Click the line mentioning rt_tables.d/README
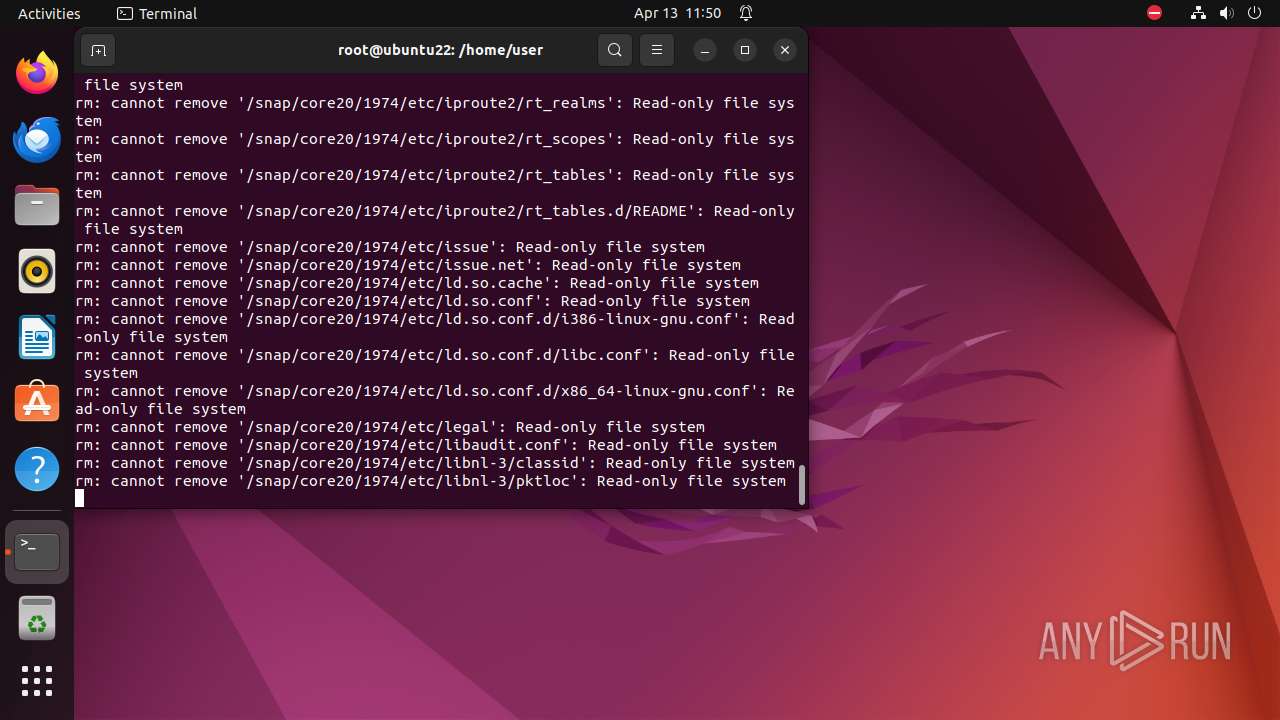1280x720 pixels. 435,220
